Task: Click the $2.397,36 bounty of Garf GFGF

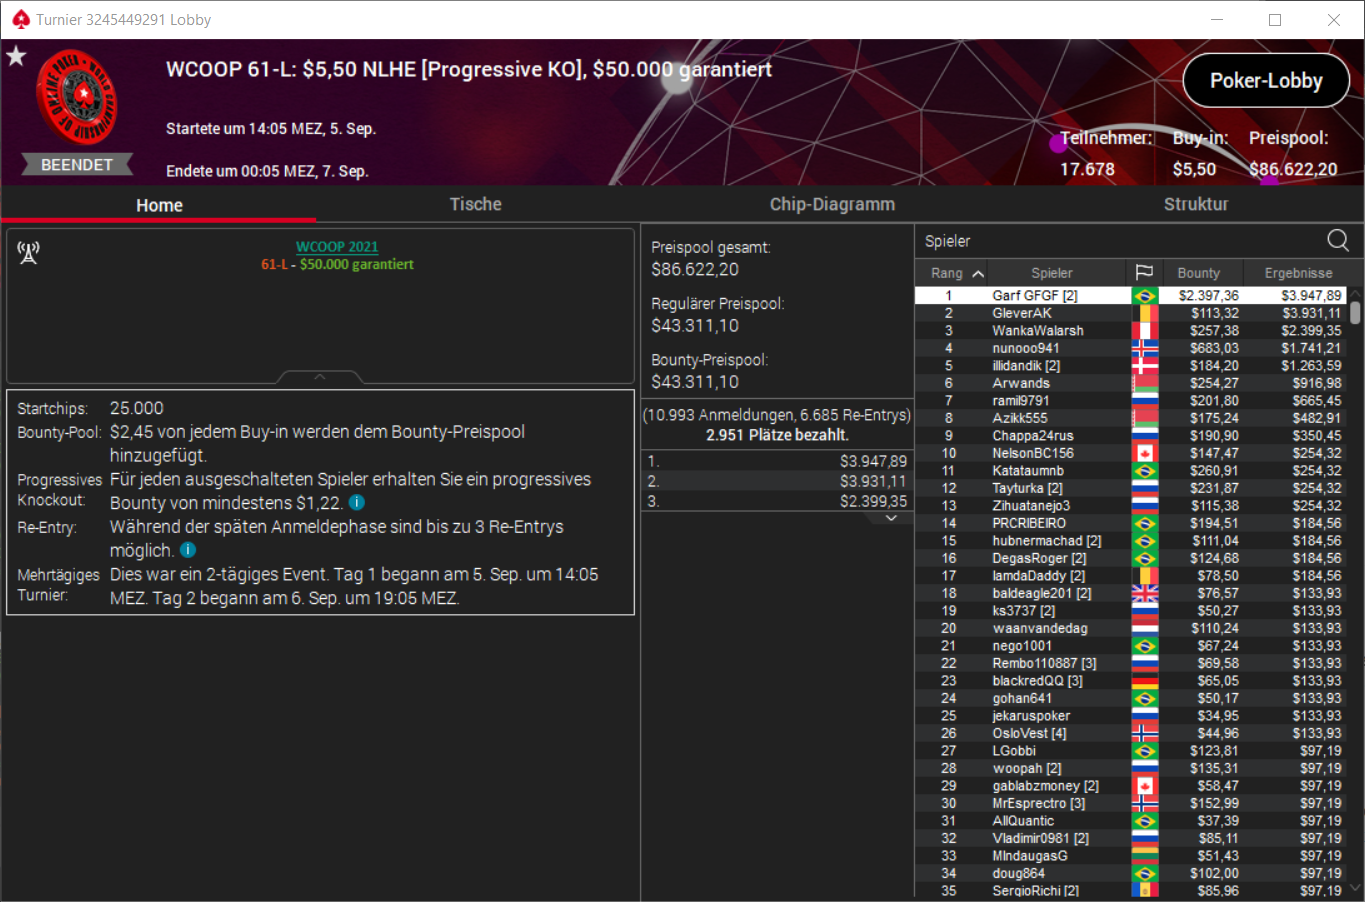Action: [1208, 296]
